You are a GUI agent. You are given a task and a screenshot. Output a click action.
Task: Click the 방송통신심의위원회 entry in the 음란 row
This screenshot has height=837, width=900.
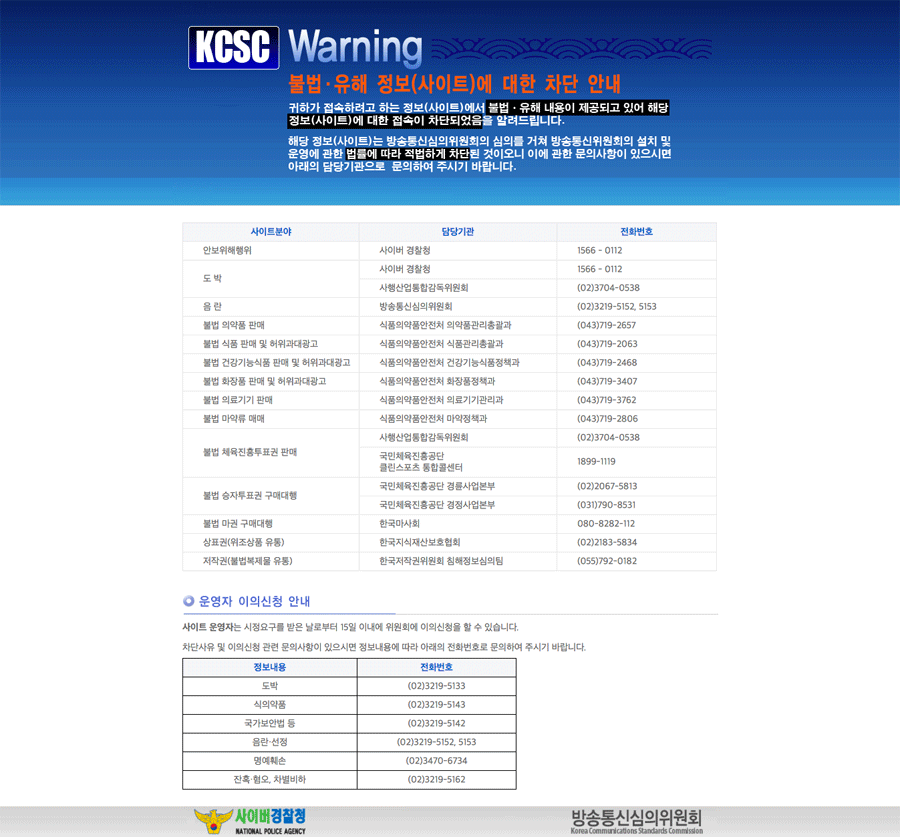416,307
